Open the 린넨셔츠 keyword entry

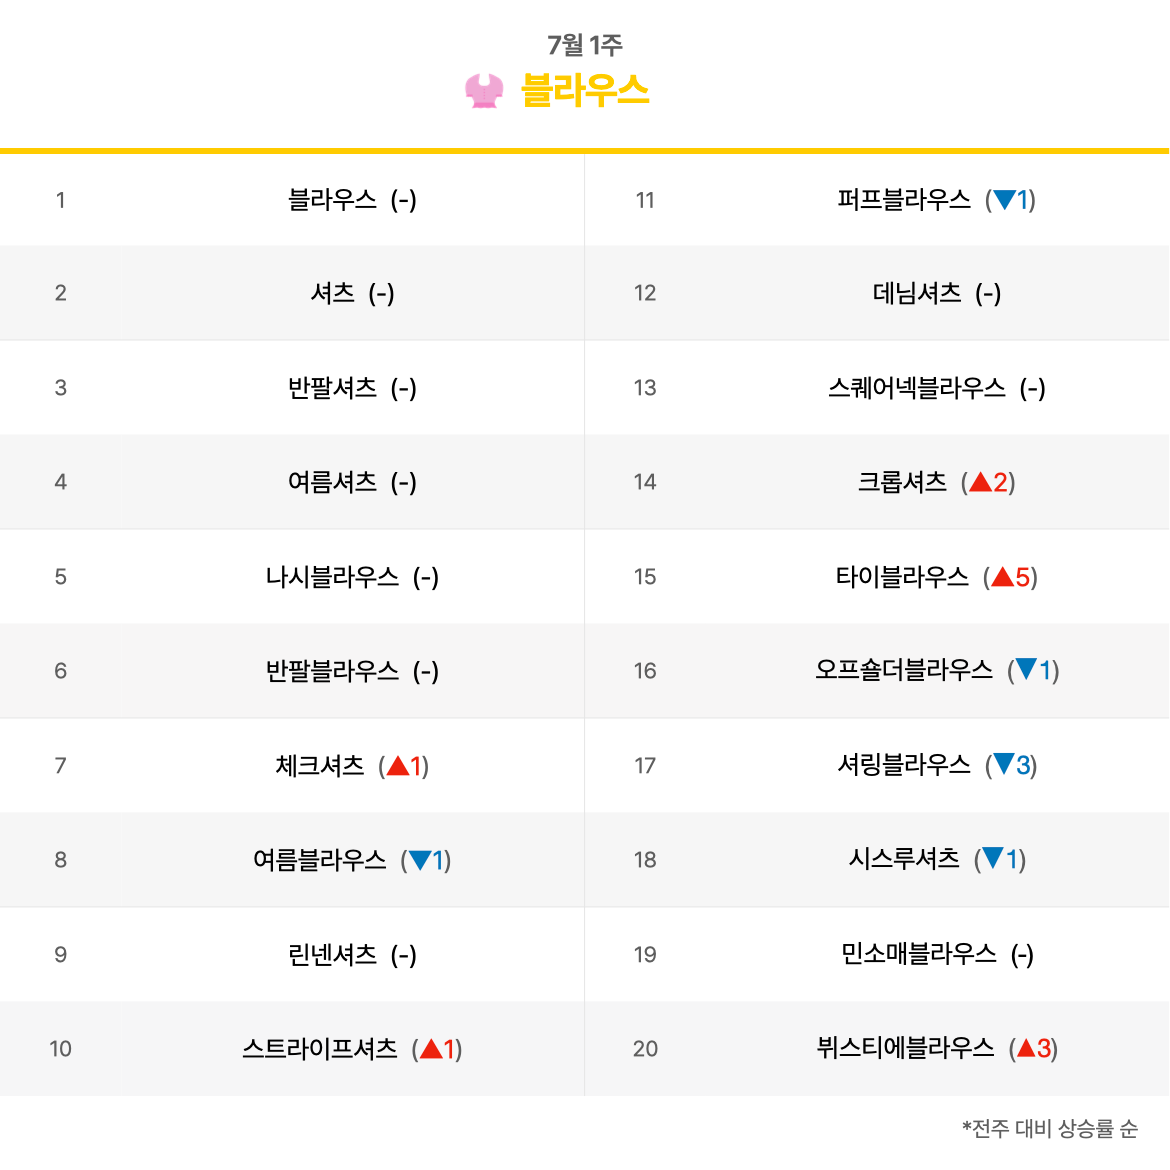[332, 954]
